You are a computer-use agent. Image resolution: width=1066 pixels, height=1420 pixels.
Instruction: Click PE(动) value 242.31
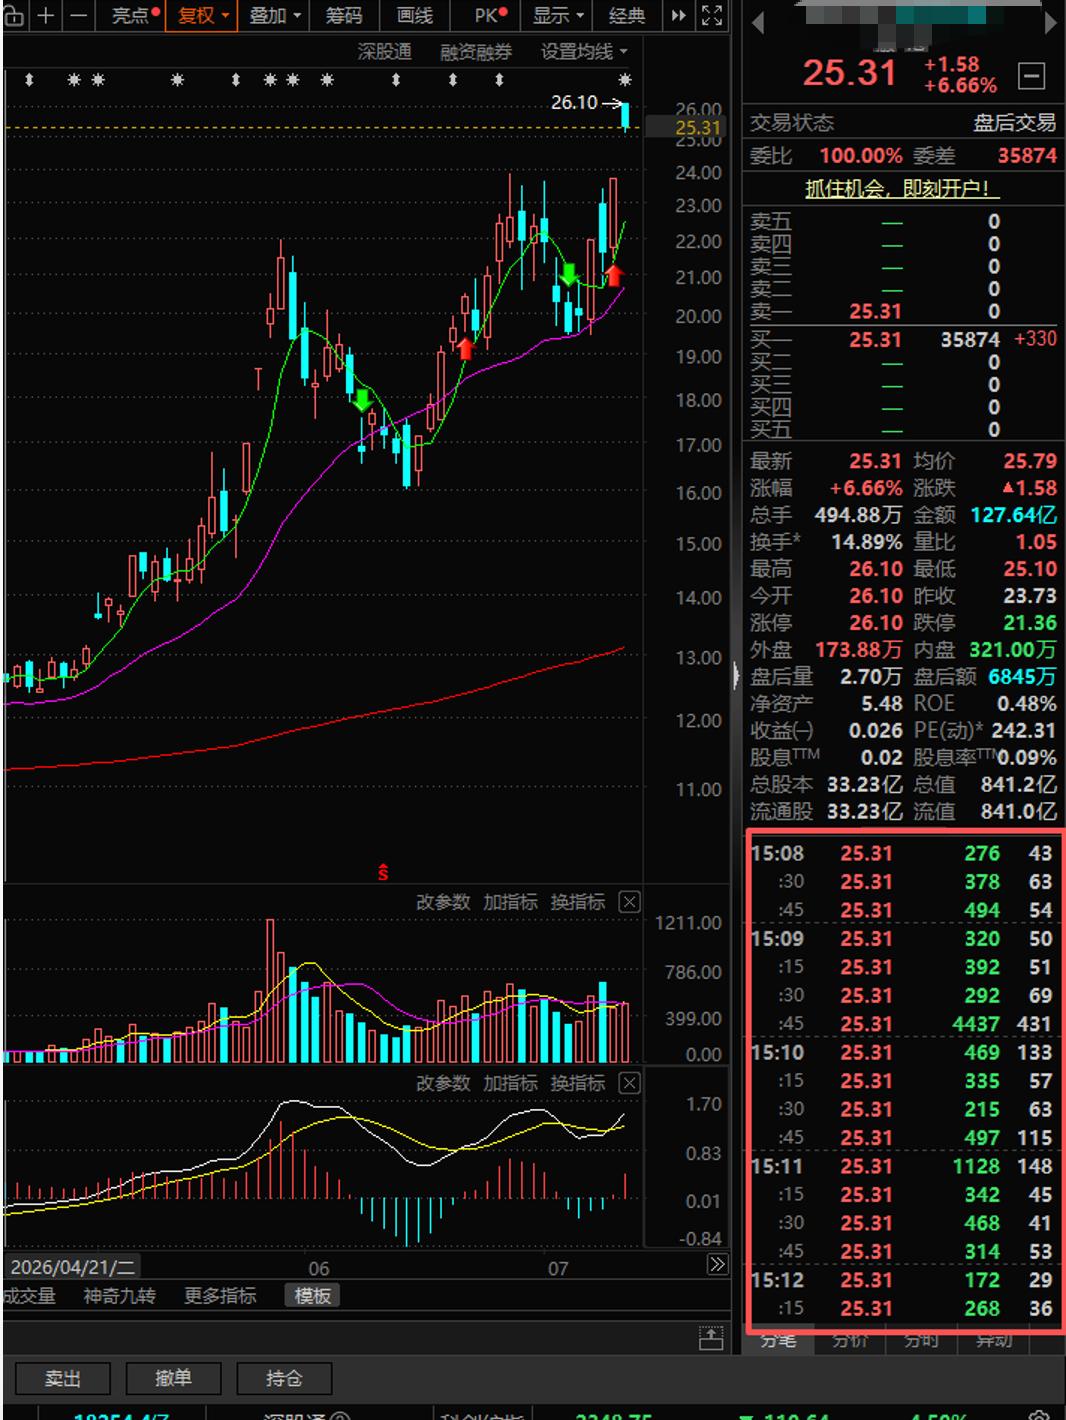click(1024, 731)
